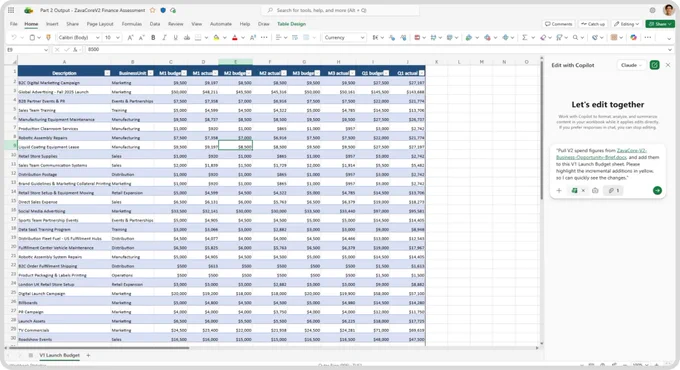680x370 pixels.
Task: Click the Sort and Filter icon
Action: (x=559, y=38)
